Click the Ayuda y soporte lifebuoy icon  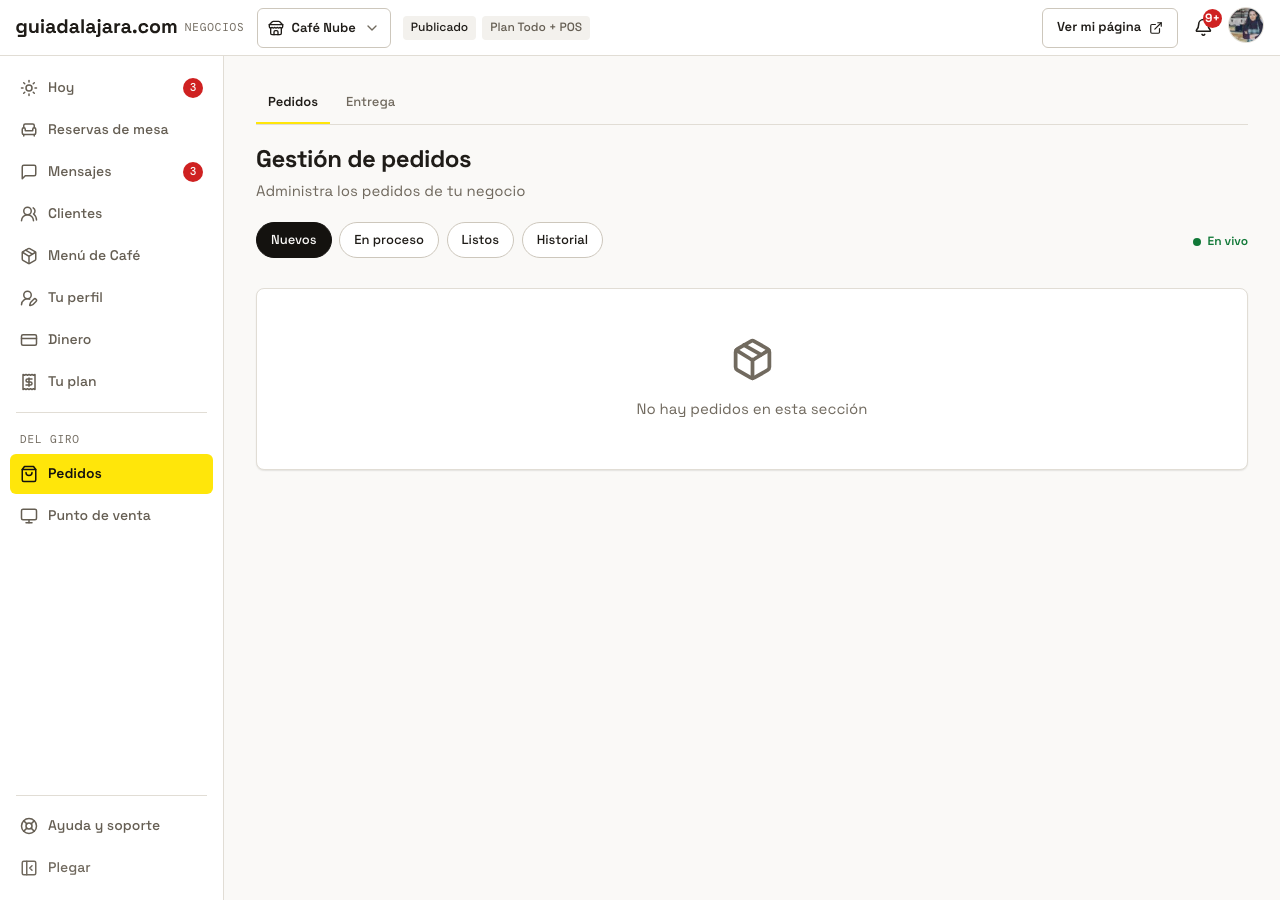click(x=29, y=826)
